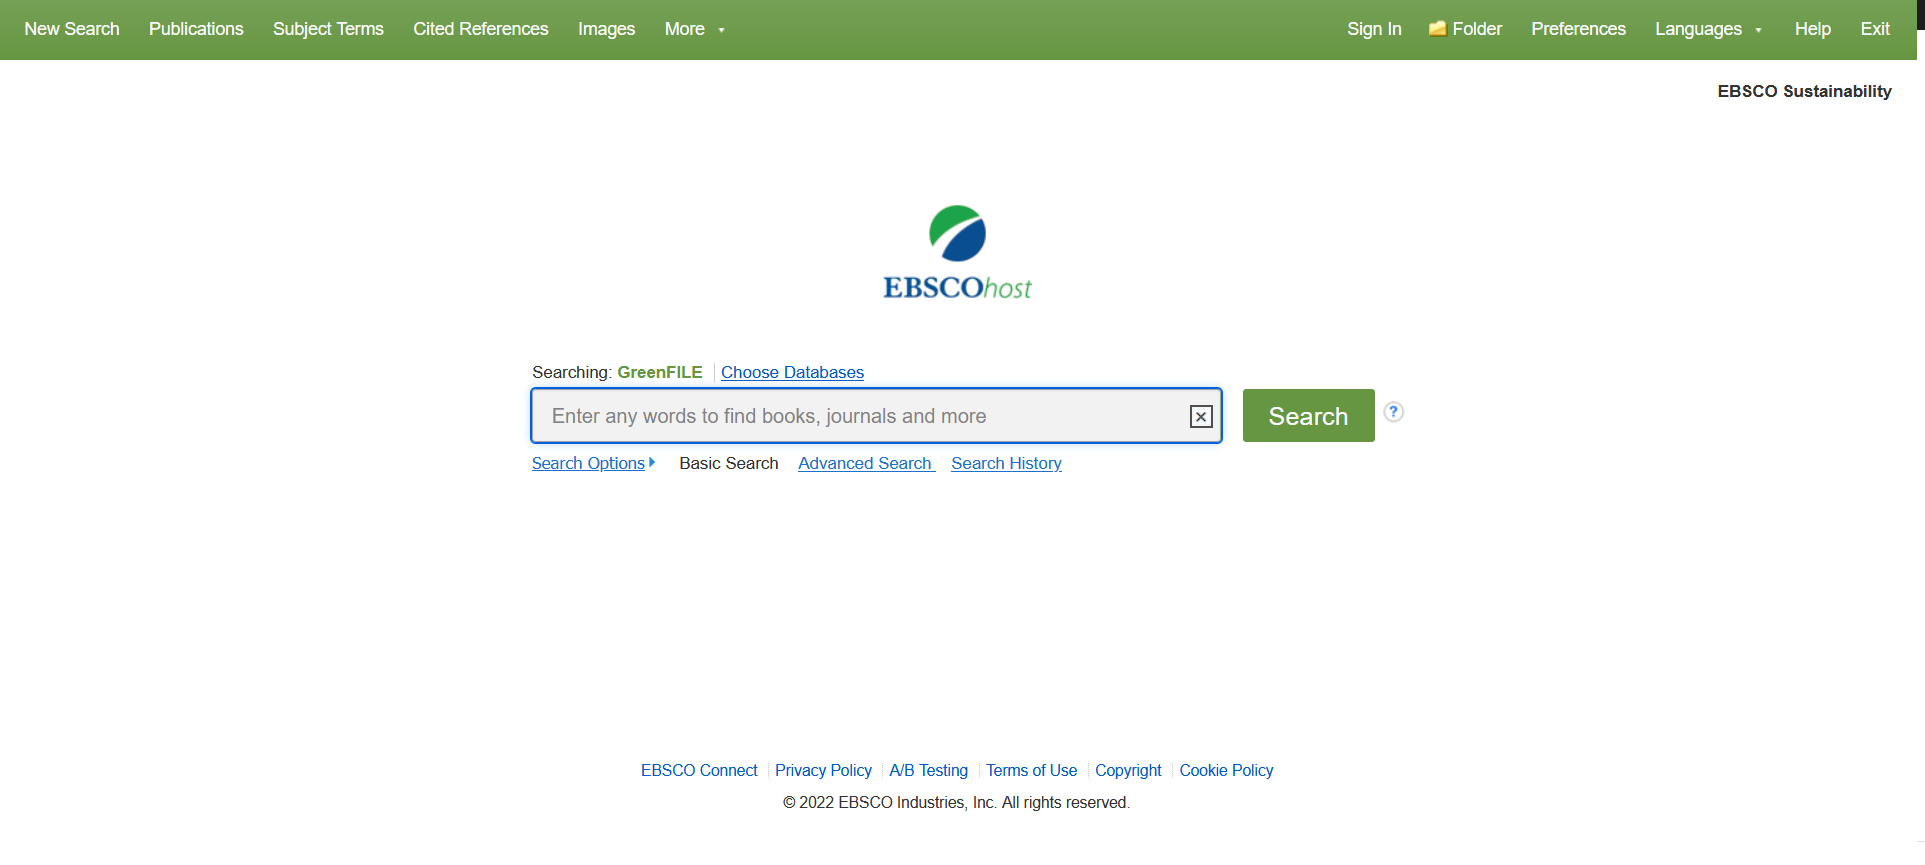Open the Images menu item
Image resolution: width=1925 pixels, height=865 pixels.
click(606, 29)
